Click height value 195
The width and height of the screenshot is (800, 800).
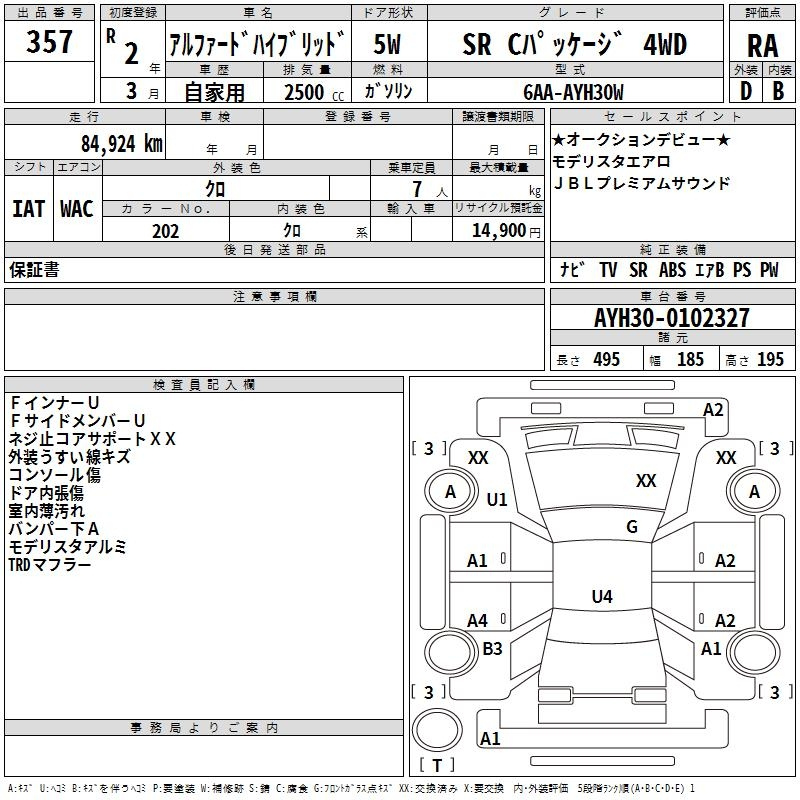[x=770, y=360]
